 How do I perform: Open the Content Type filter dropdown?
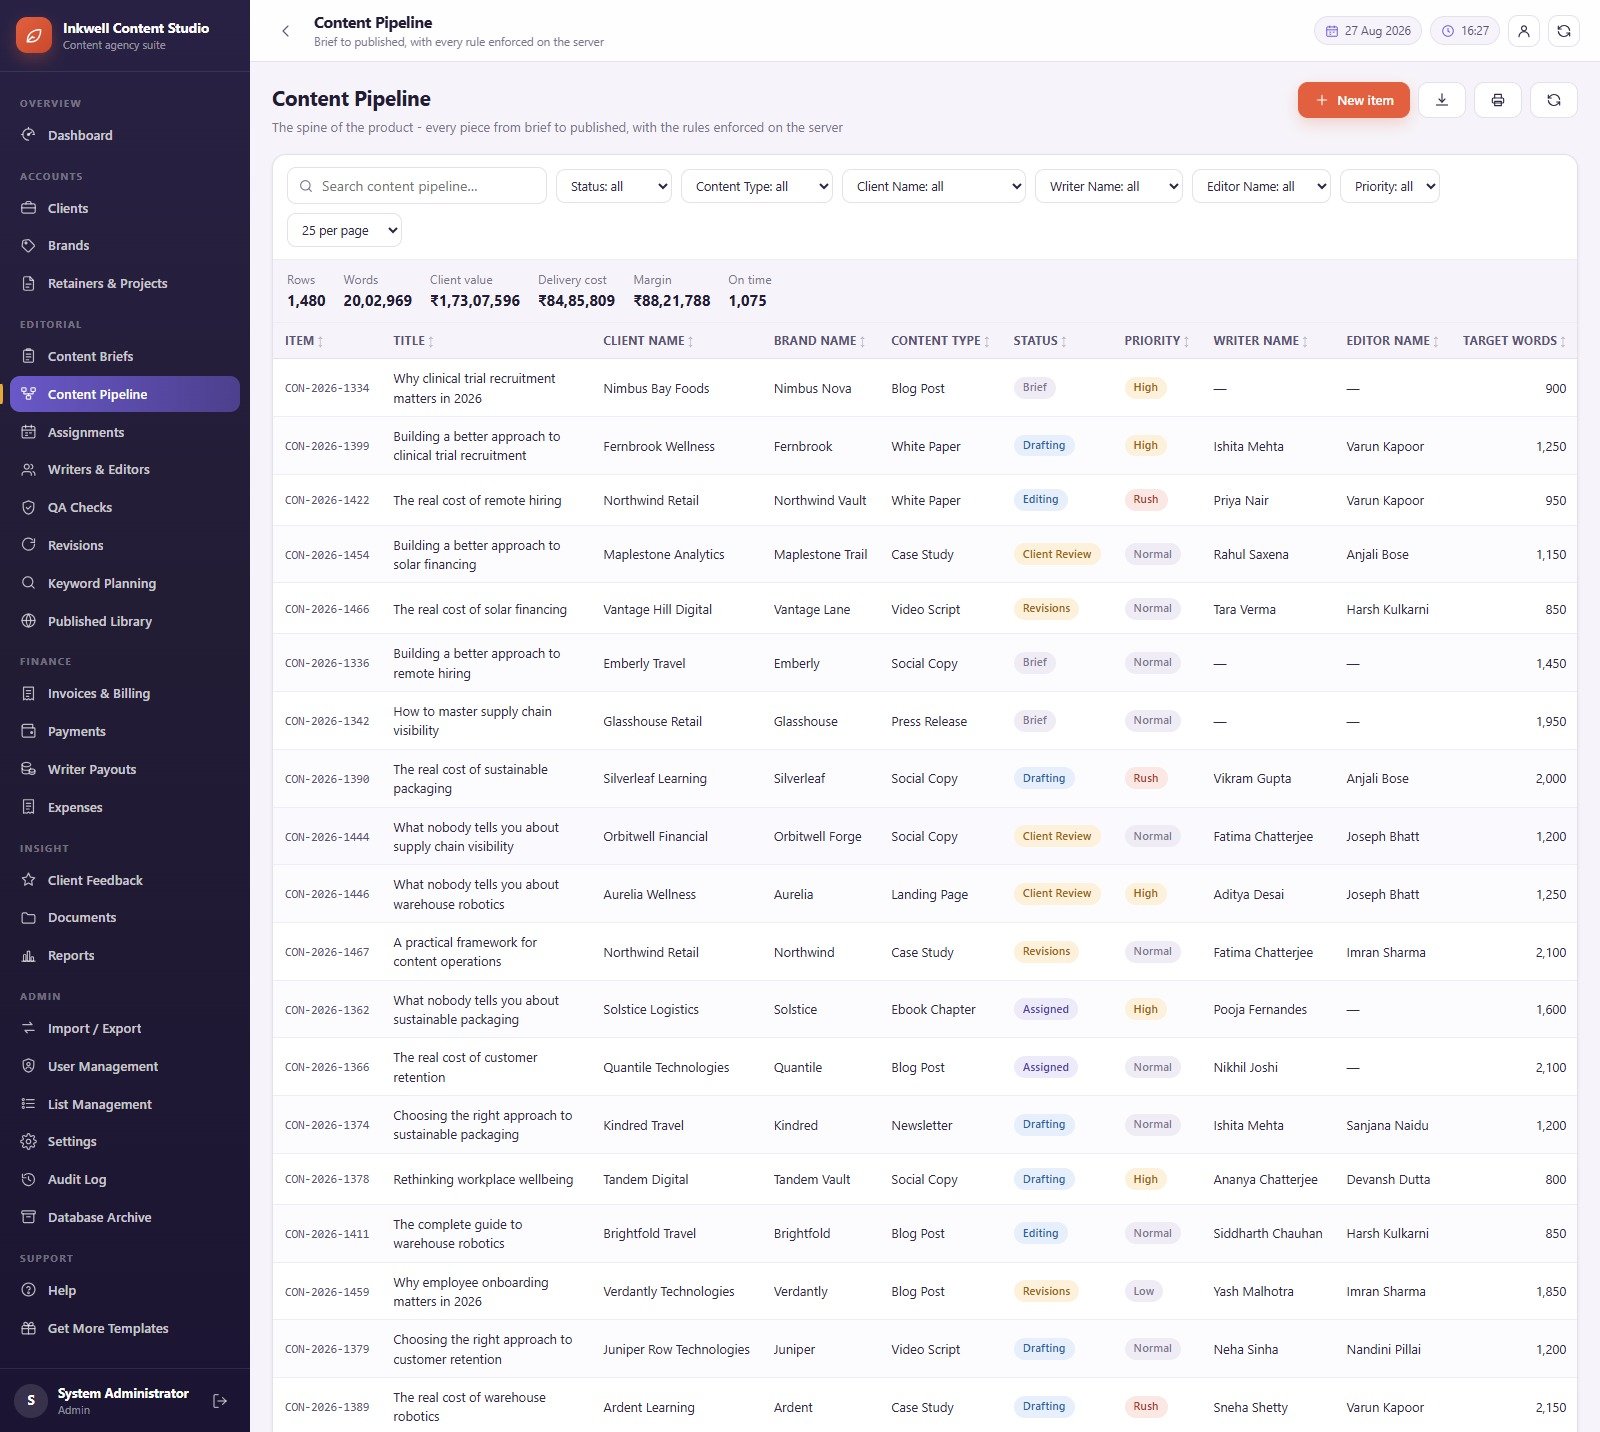point(757,186)
